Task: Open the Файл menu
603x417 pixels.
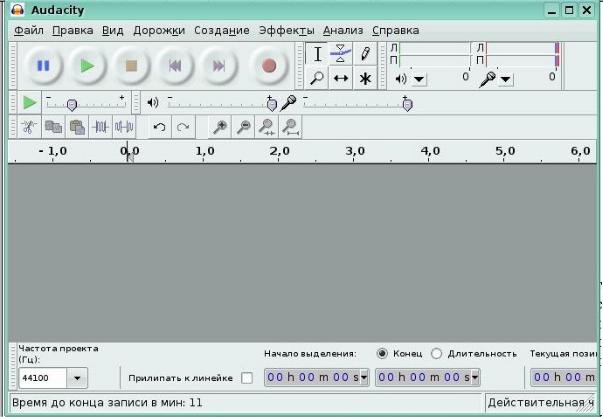Action: tap(29, 30)
